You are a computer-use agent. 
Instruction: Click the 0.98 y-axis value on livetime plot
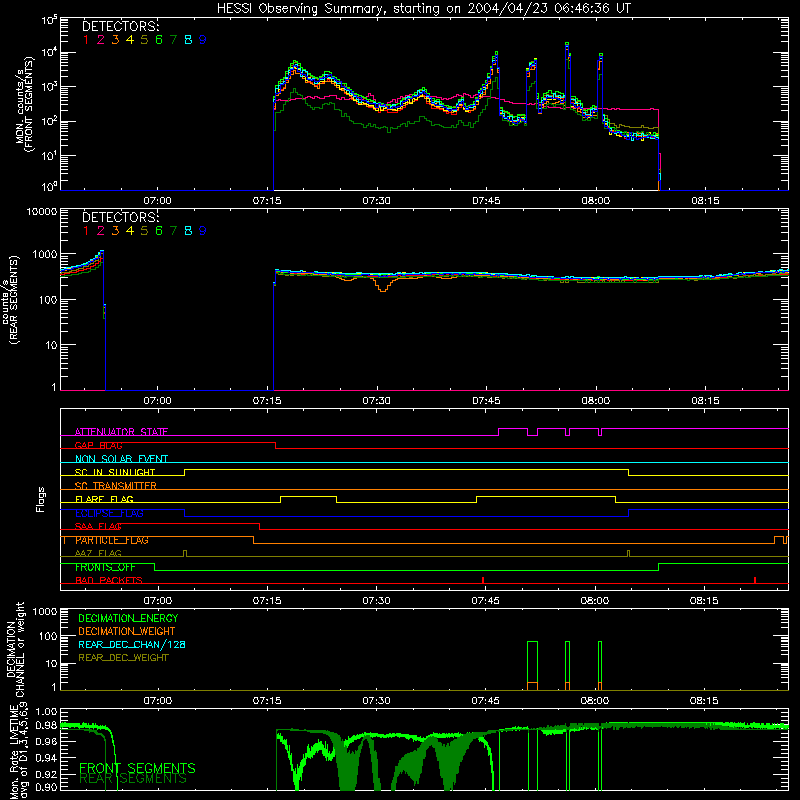(x=46, y=725)
